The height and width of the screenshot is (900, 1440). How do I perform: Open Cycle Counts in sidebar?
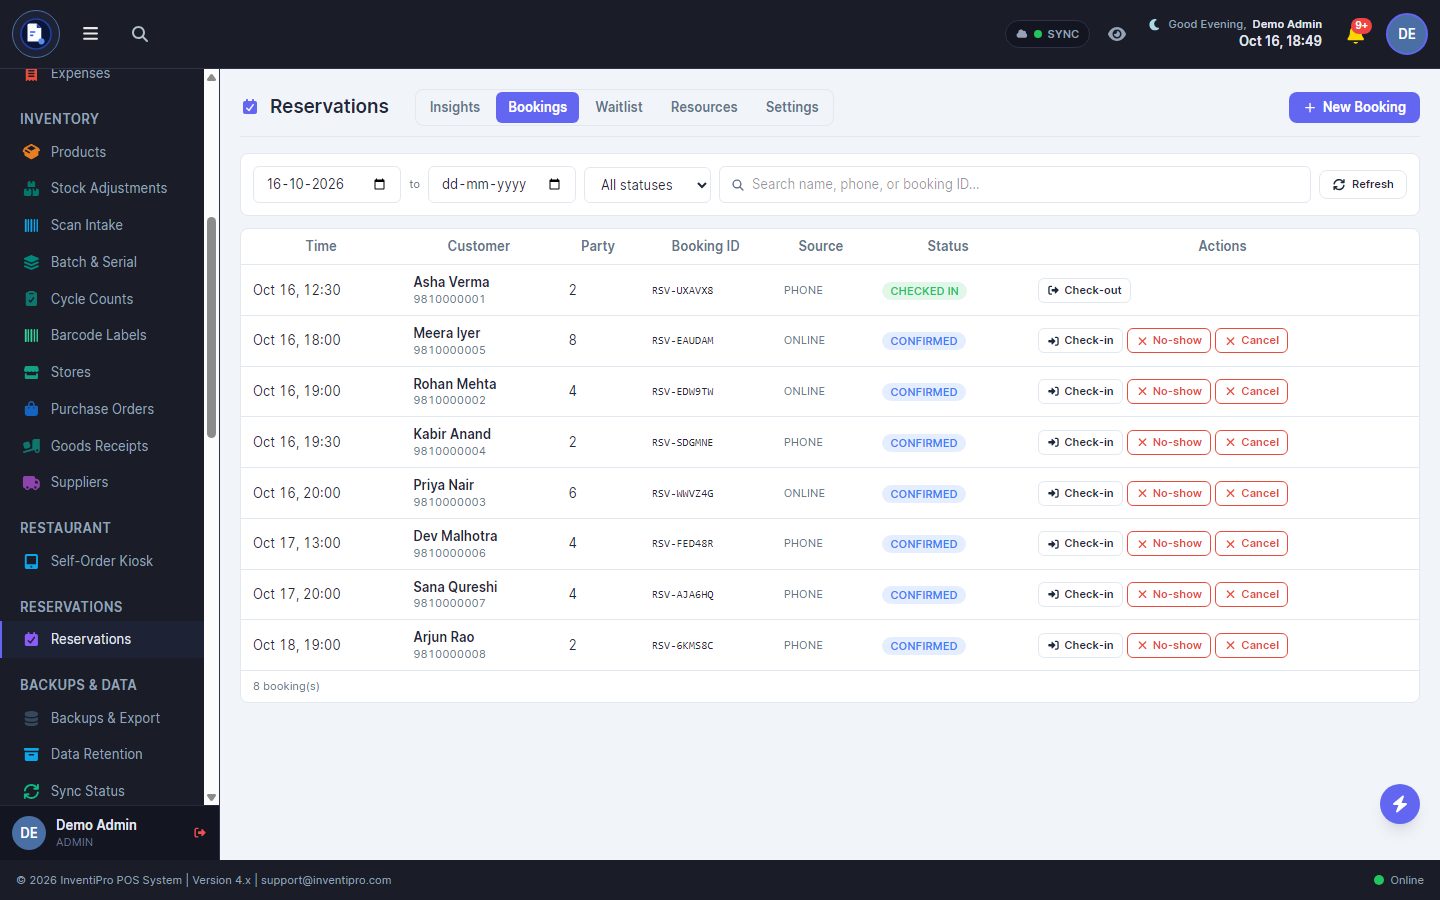pyautogui.click(x=102, y=299)
